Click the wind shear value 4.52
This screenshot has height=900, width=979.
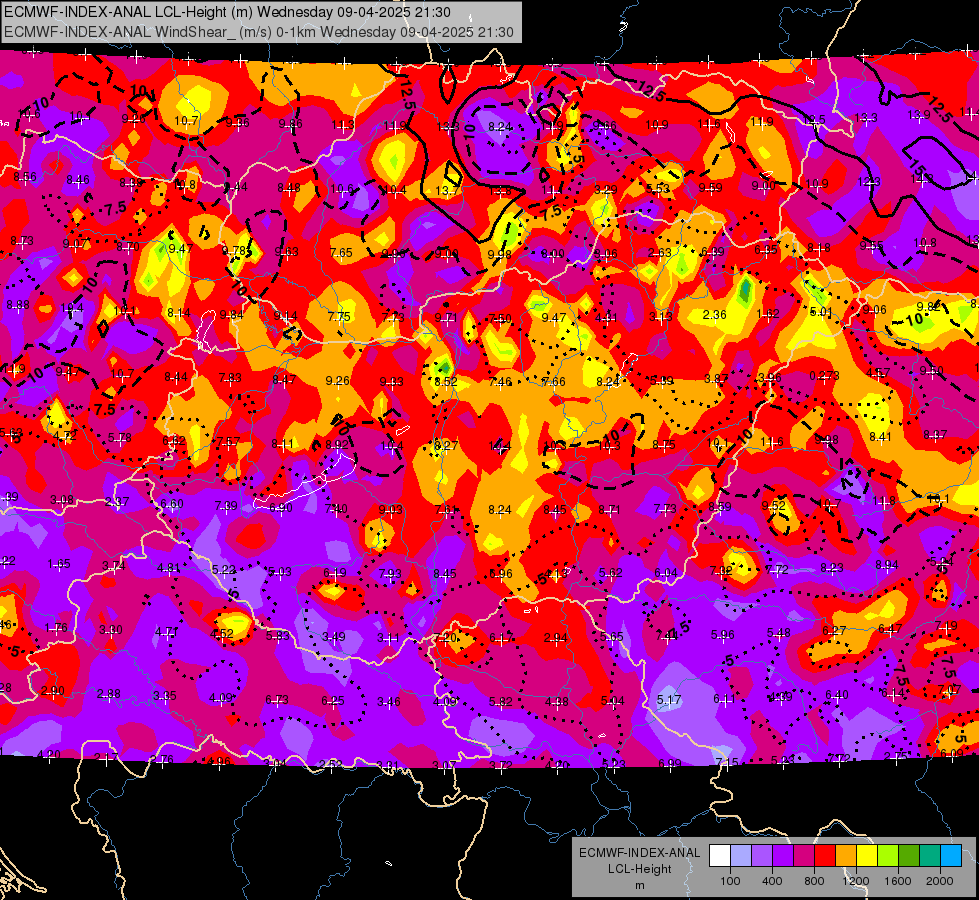(x=222, y=634)
